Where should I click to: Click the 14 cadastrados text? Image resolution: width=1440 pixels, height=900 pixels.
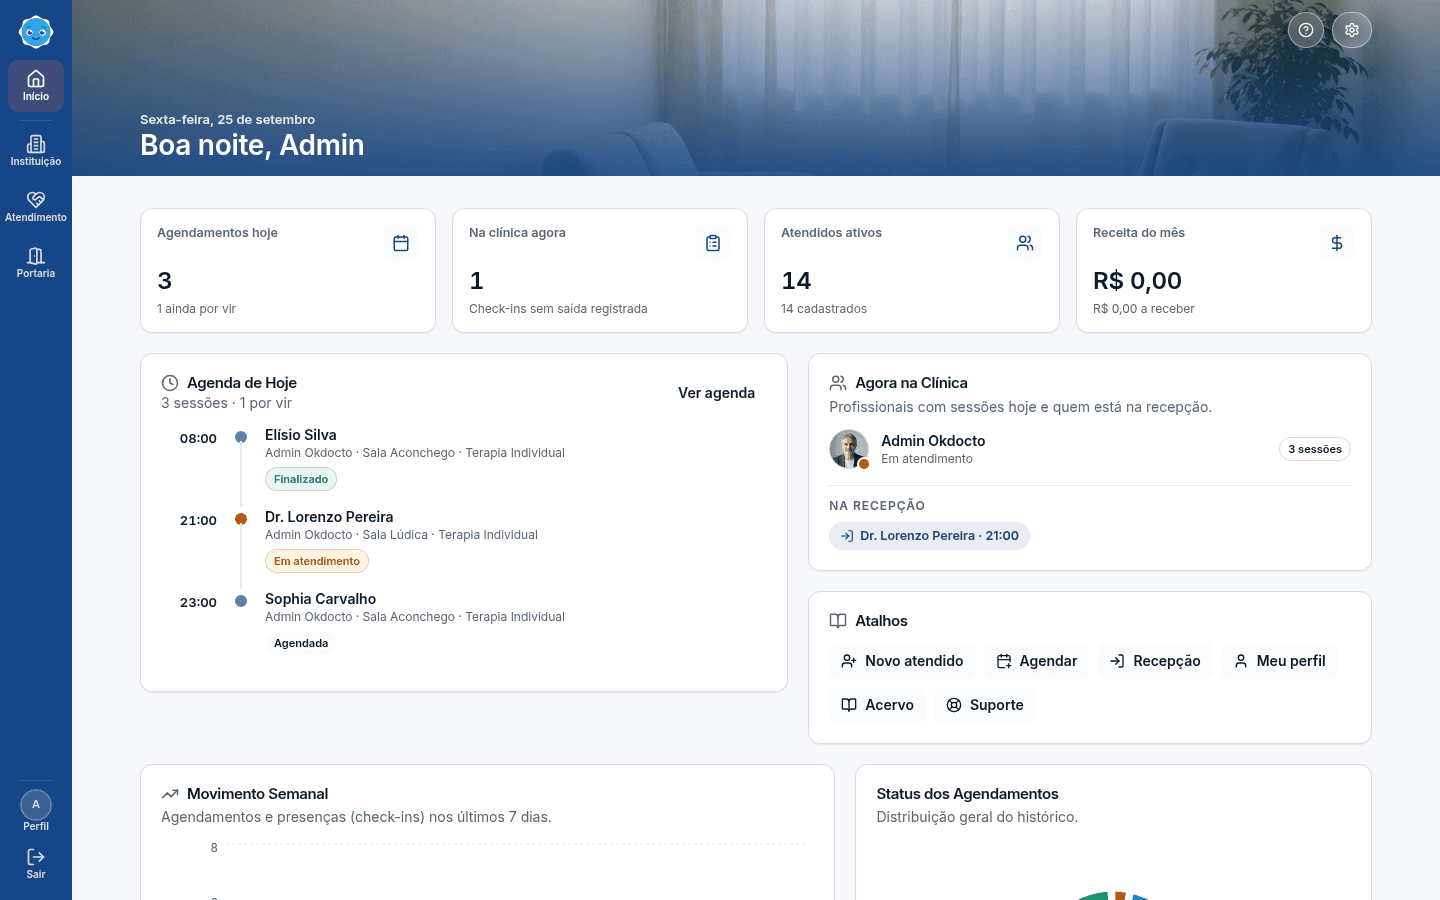(824, 309)
